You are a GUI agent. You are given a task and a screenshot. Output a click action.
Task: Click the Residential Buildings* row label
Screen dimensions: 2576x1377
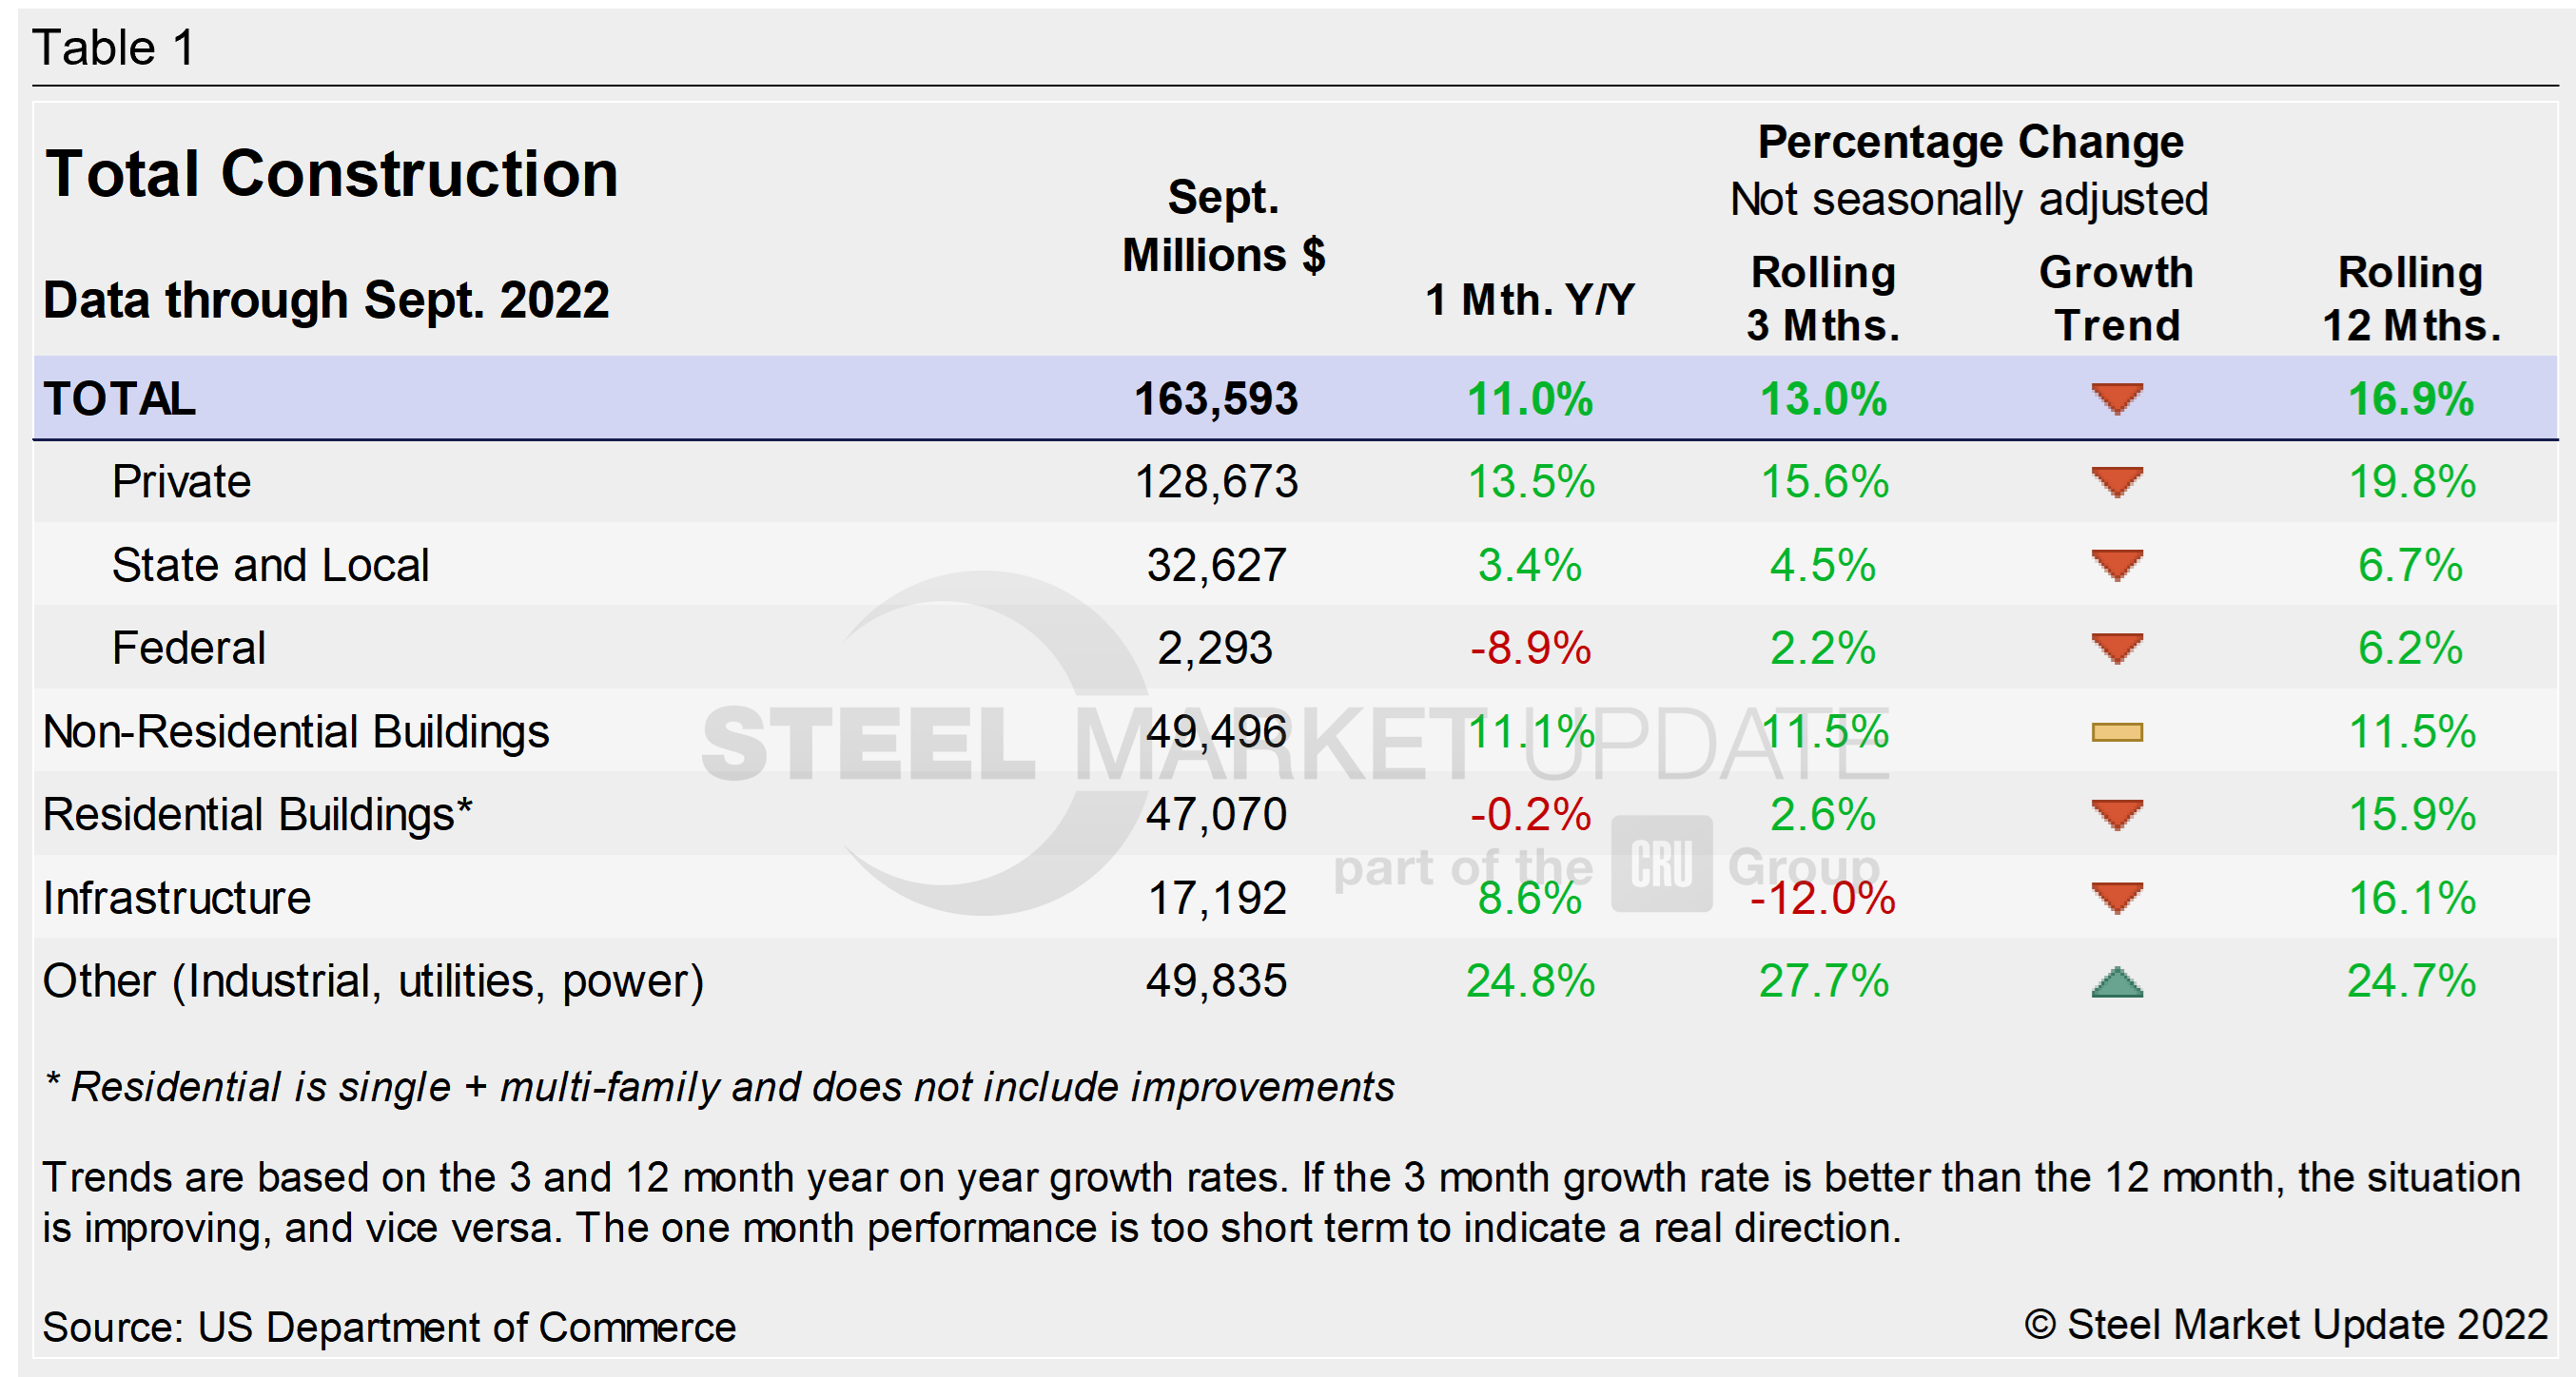[x=257, y=814]
